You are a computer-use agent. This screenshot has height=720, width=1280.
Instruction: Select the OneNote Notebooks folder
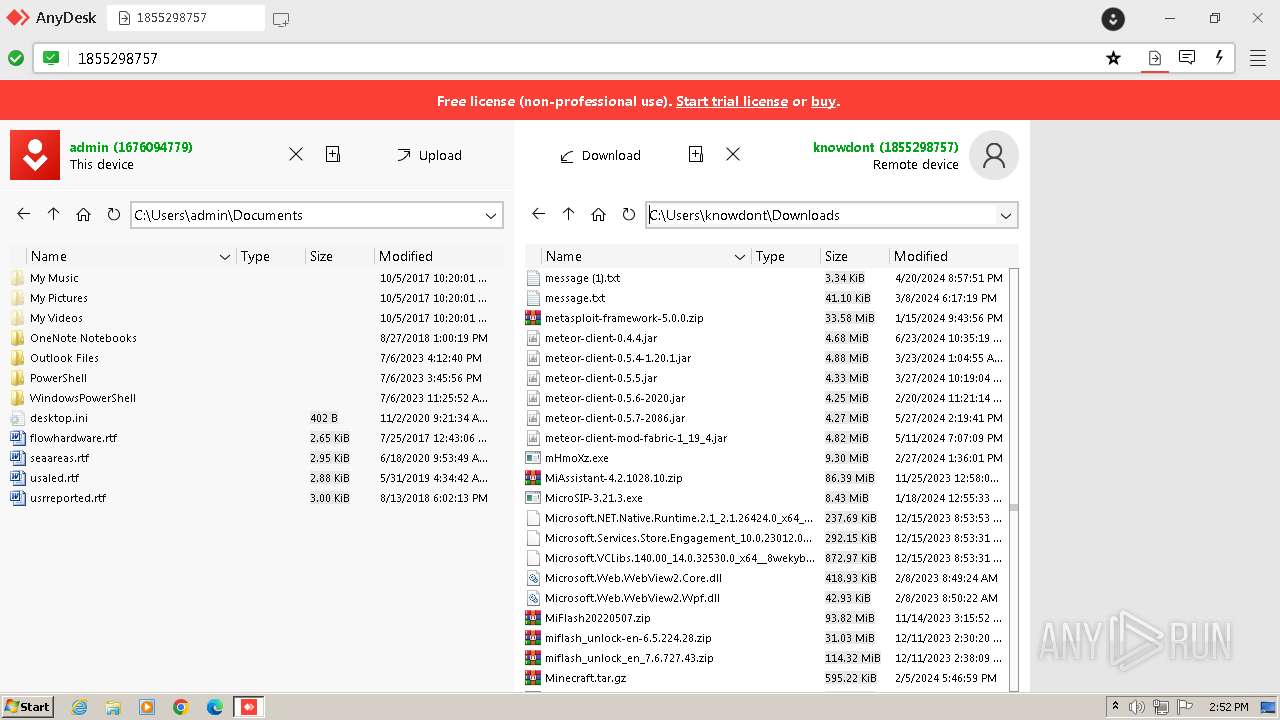[x=256, y=338]
